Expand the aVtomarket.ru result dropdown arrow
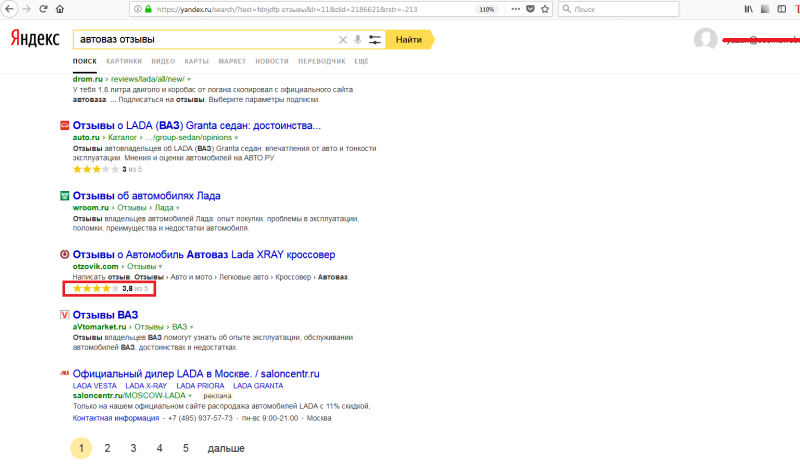This screenshot has width=800, height=469. 191,327
